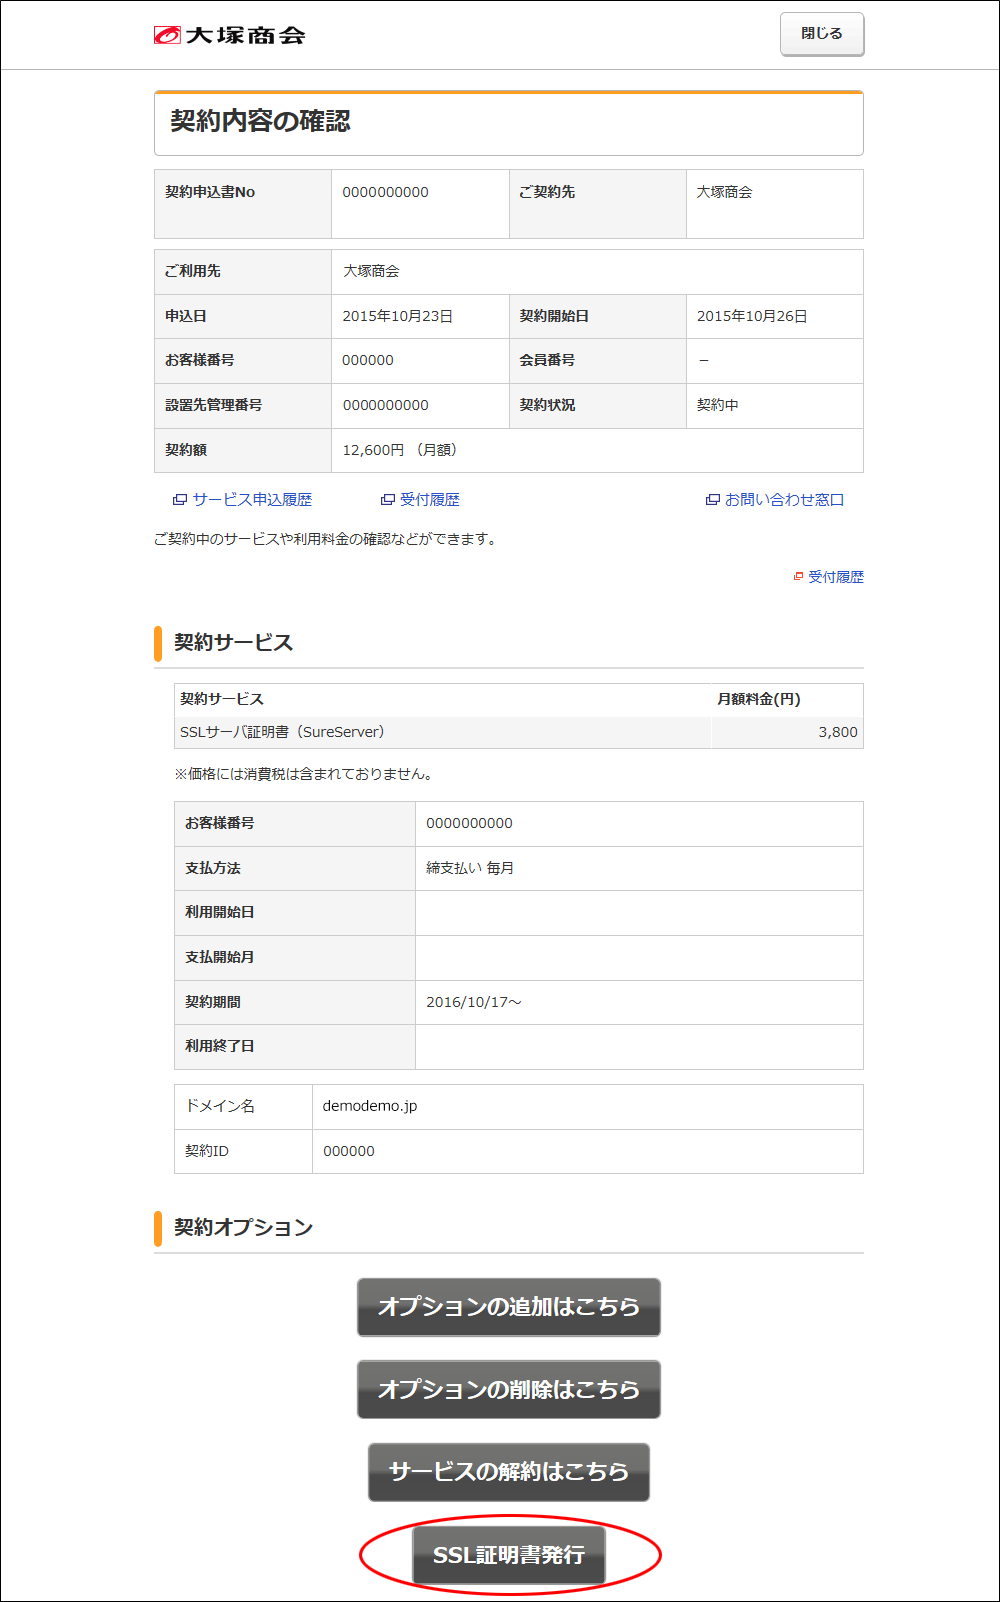Select the 利用終了日 row label

coord(220,1046)
